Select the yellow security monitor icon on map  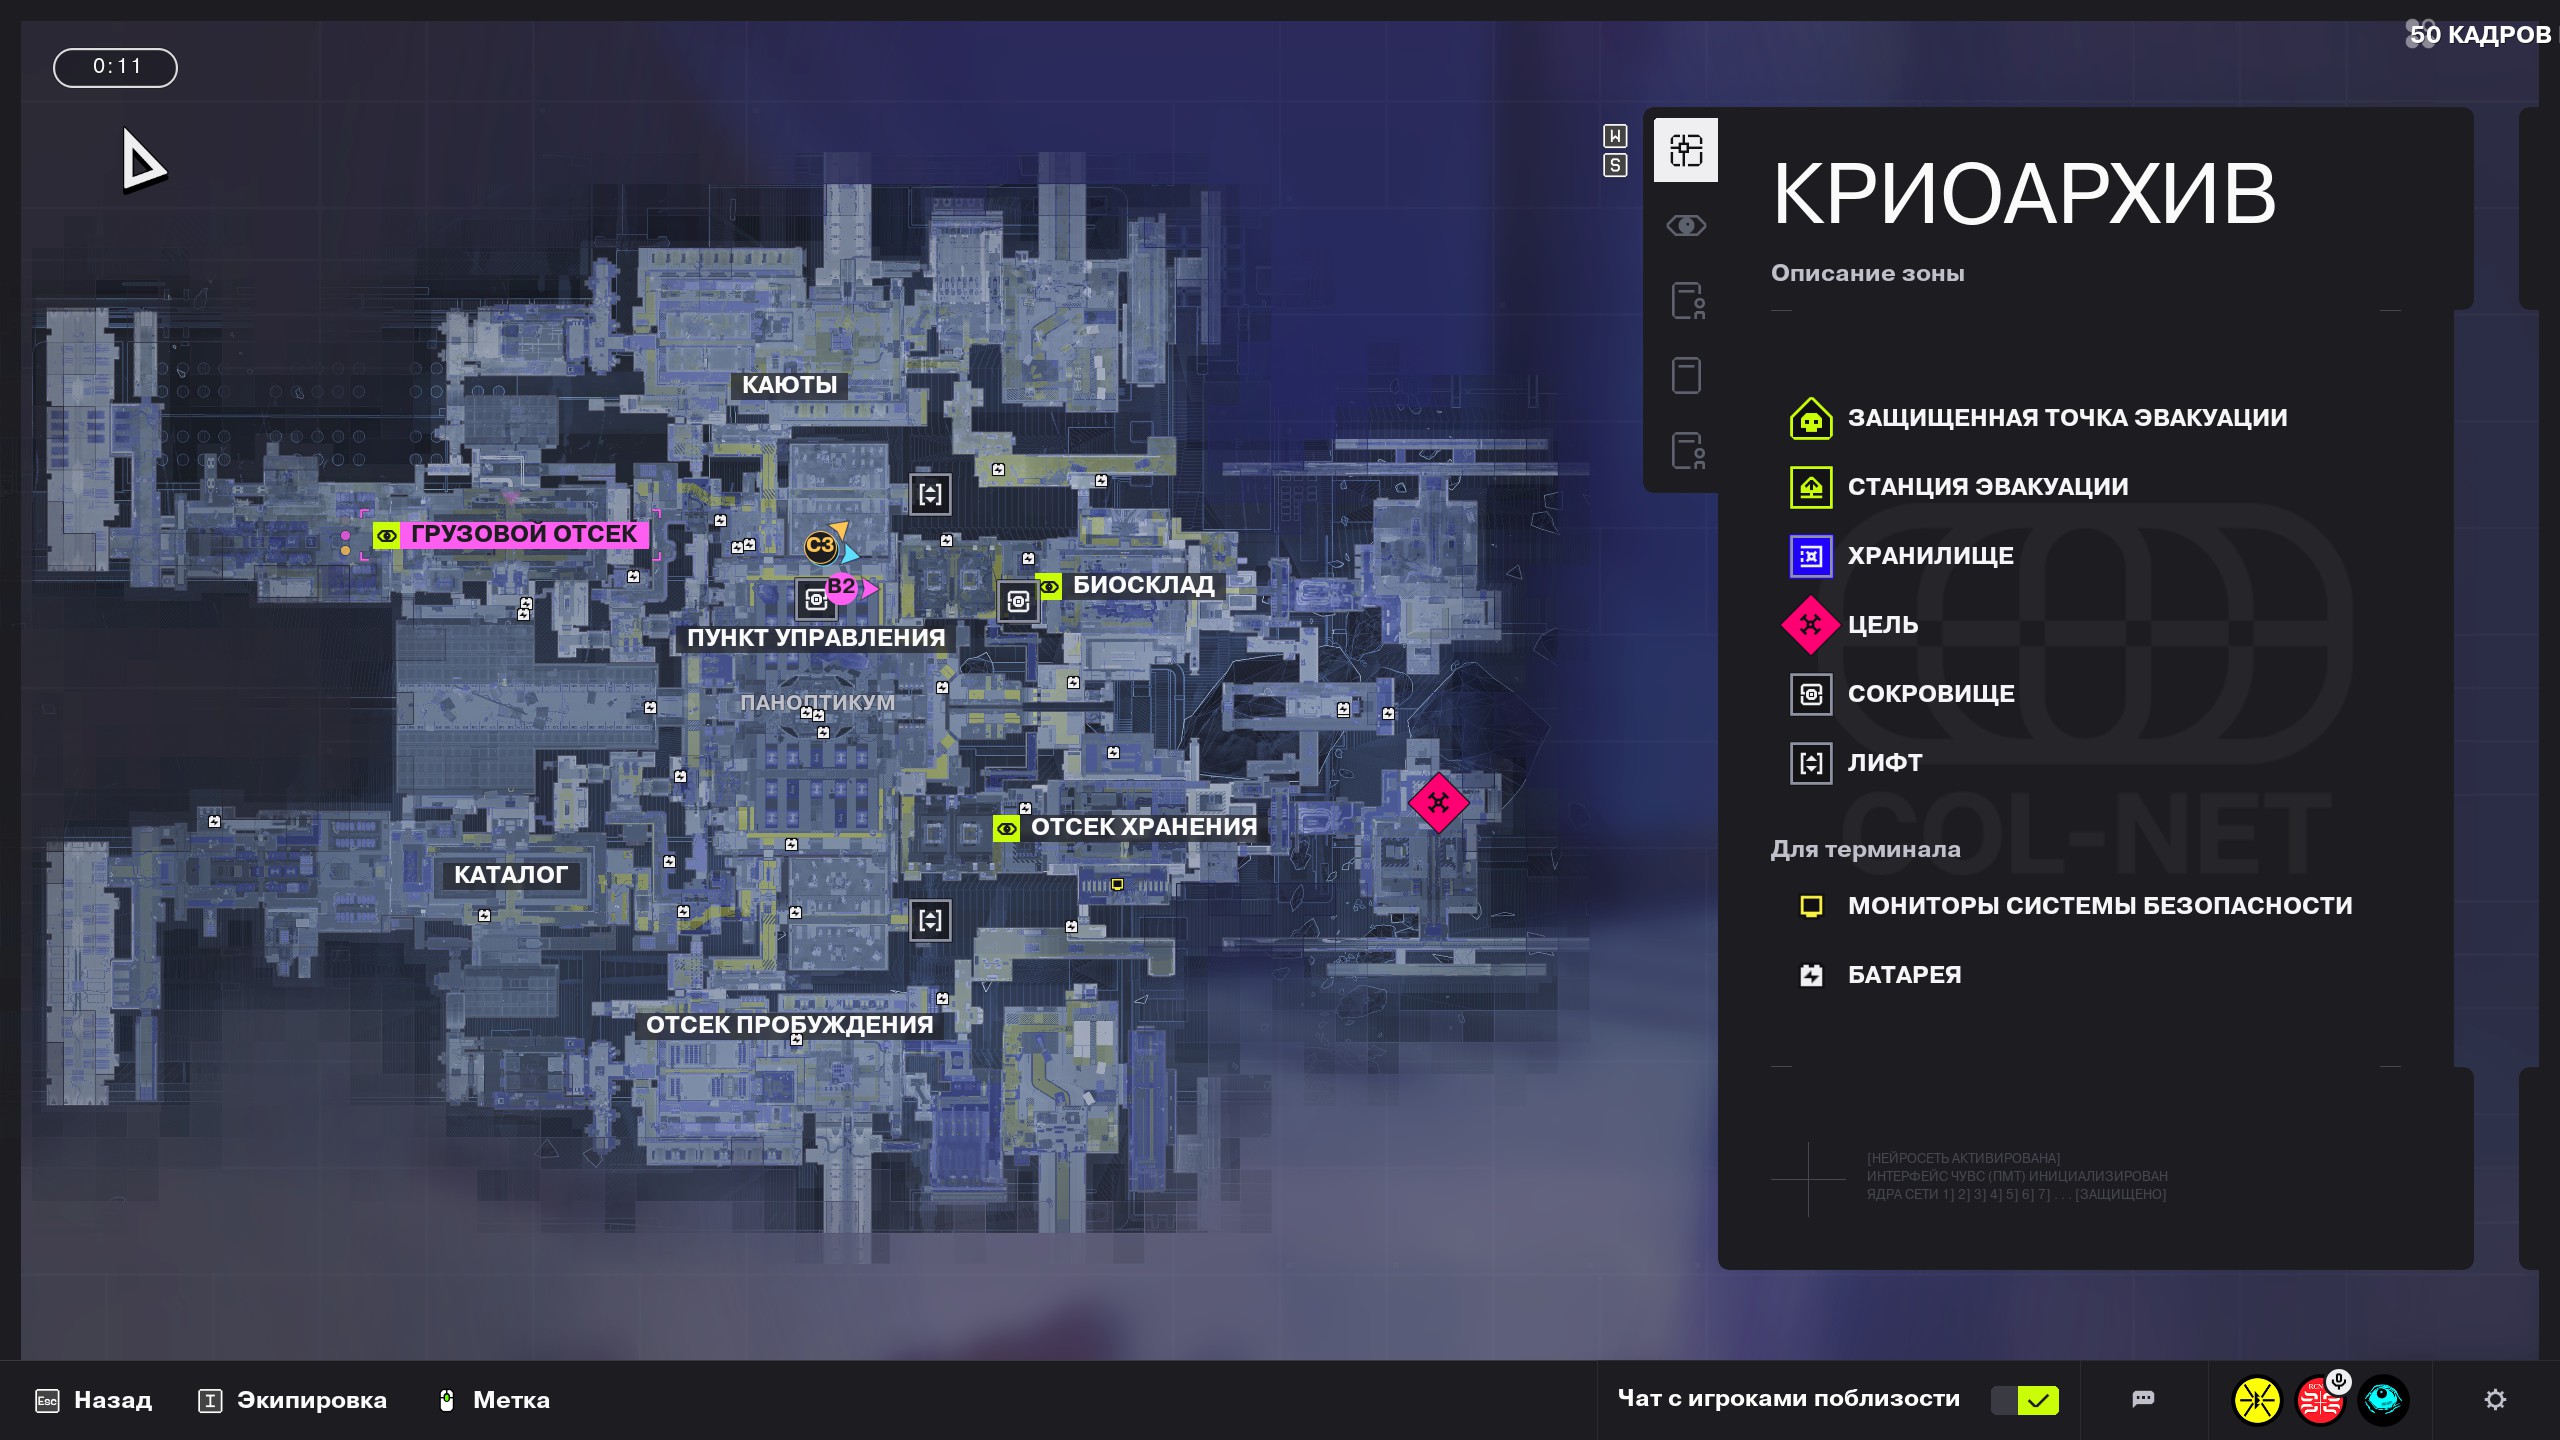click(1117, 884)
